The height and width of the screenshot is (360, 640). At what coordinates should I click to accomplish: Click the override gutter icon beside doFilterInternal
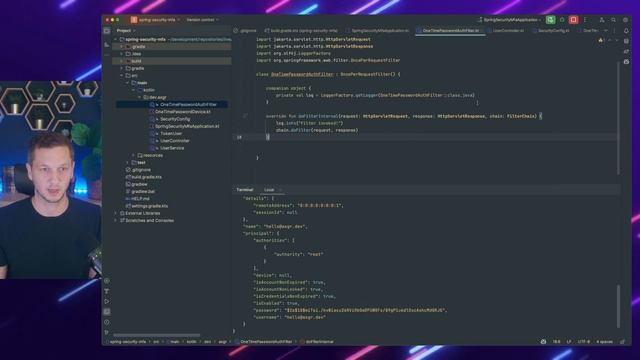point(245,116)
